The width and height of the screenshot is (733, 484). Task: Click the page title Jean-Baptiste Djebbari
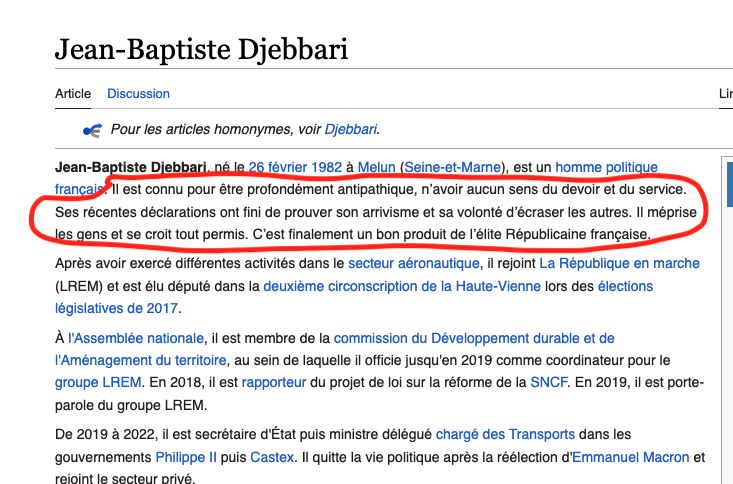coord(201,50)
